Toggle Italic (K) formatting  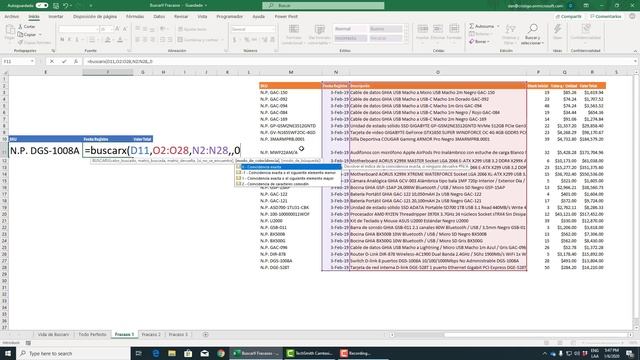[69, 40]
